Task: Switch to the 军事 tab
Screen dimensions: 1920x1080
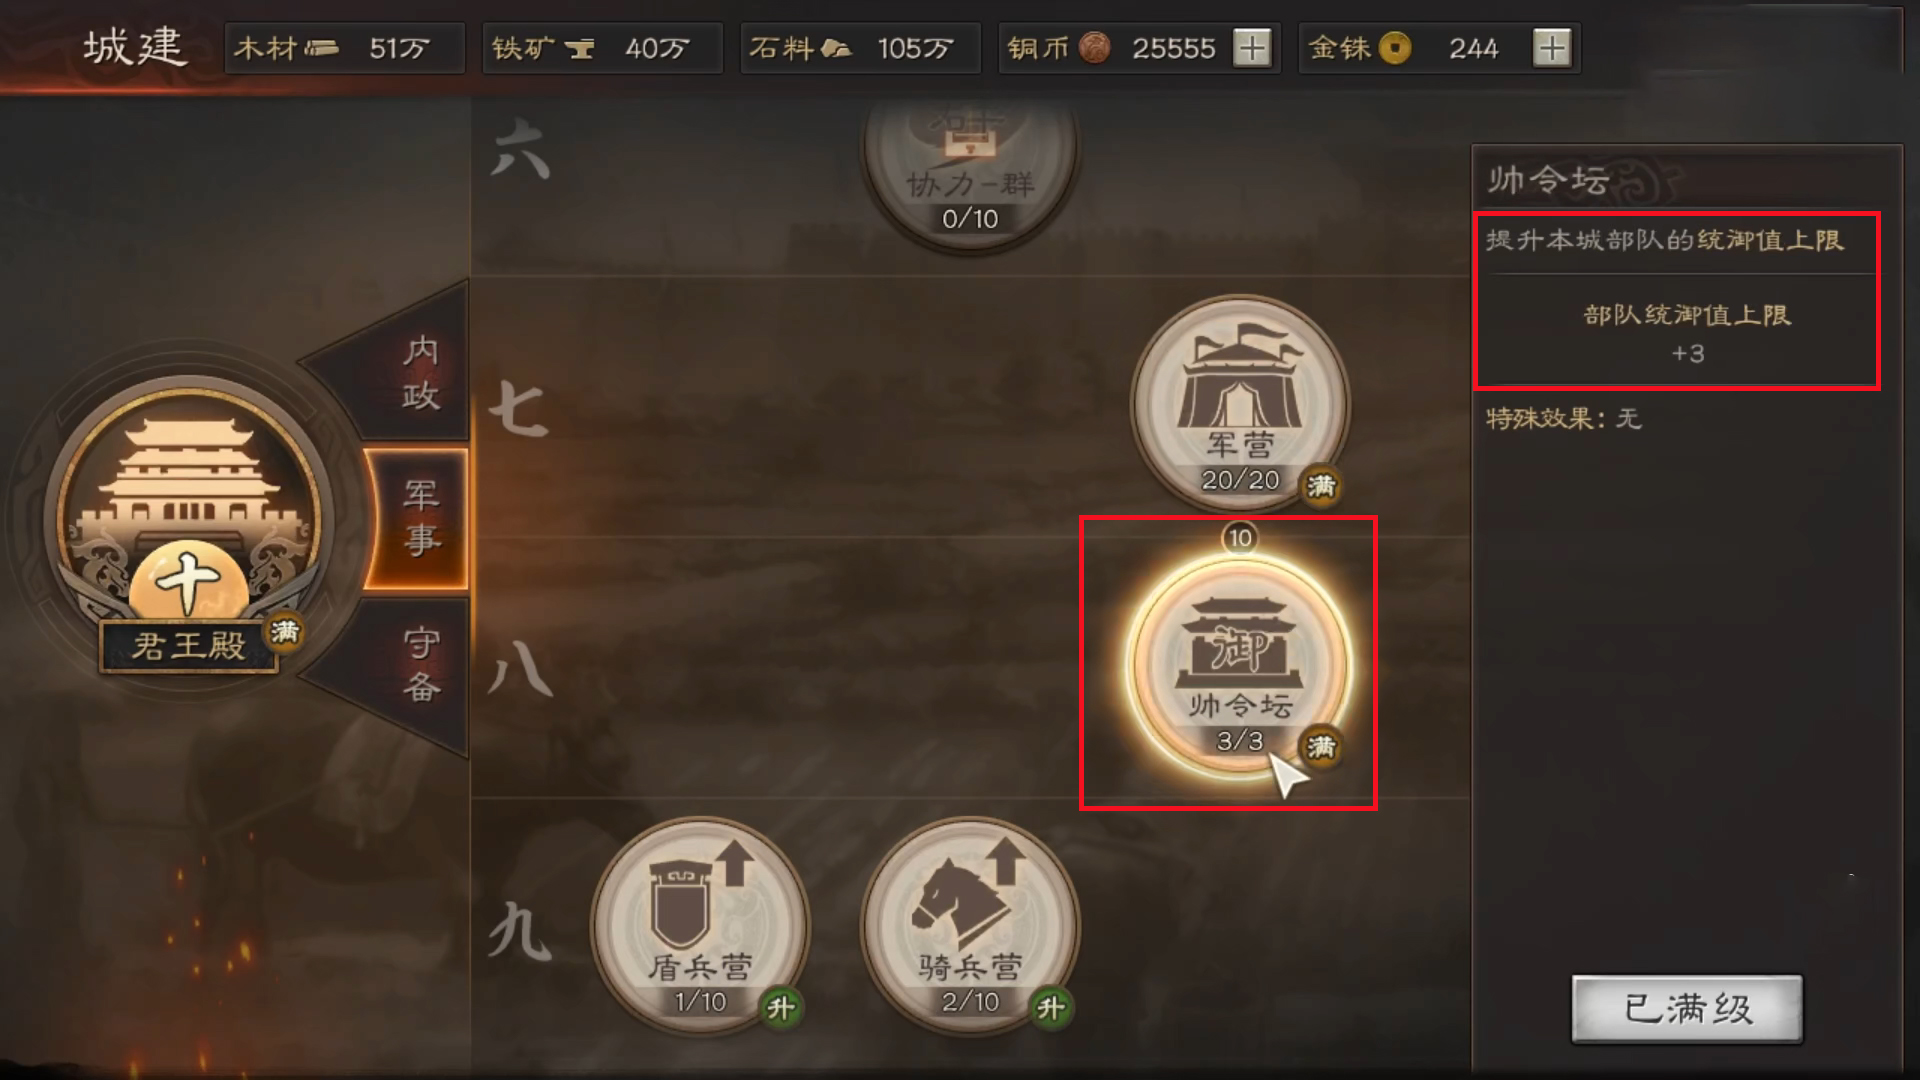Action: point(421,518)
